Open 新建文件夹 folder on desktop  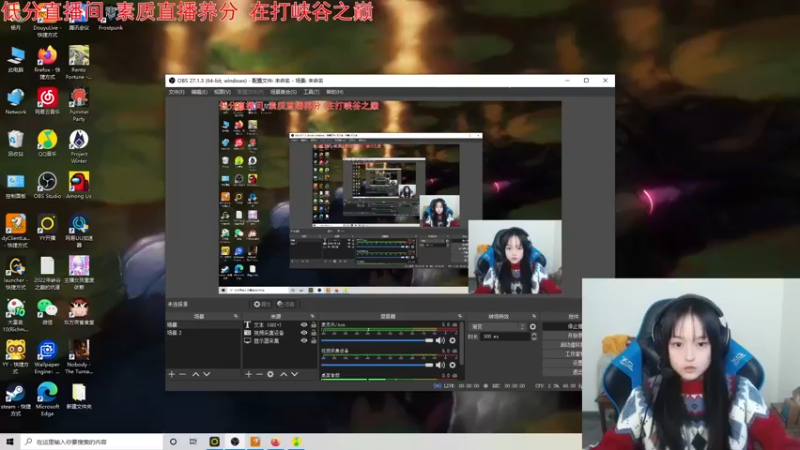pyautogui.click(x=79, y=396)
